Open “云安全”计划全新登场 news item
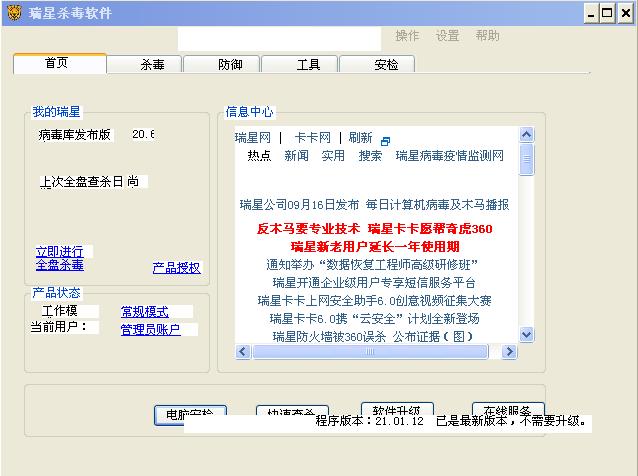The image size is (638, 476). [x=374, y=319]
